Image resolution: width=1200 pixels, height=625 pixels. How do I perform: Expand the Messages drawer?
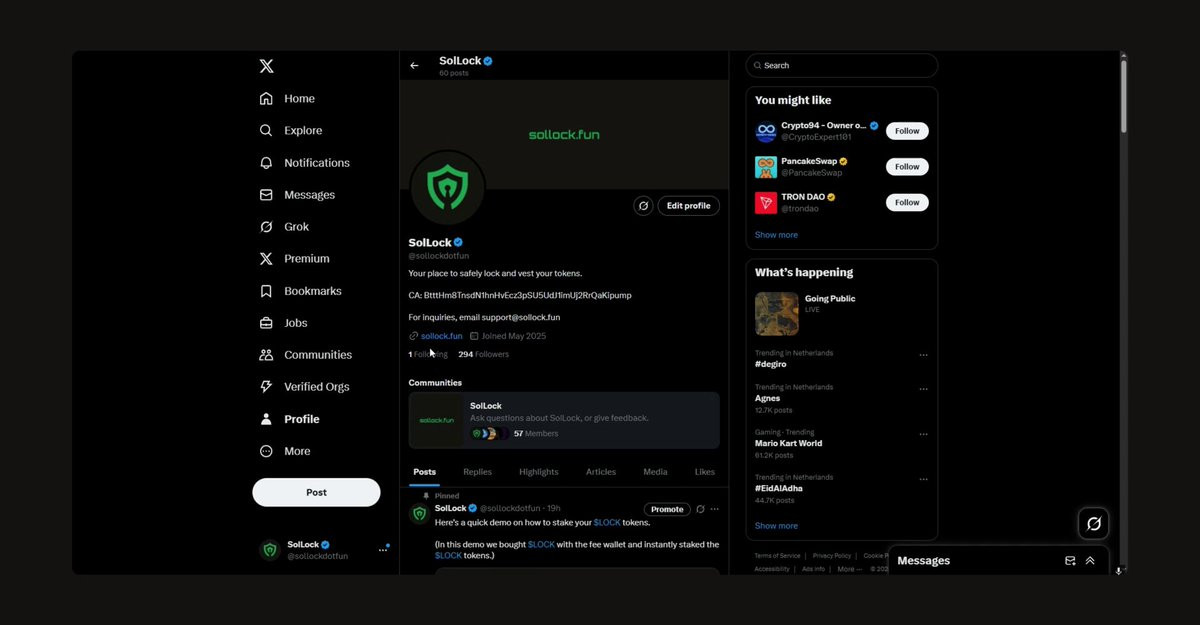[1090, 561]
